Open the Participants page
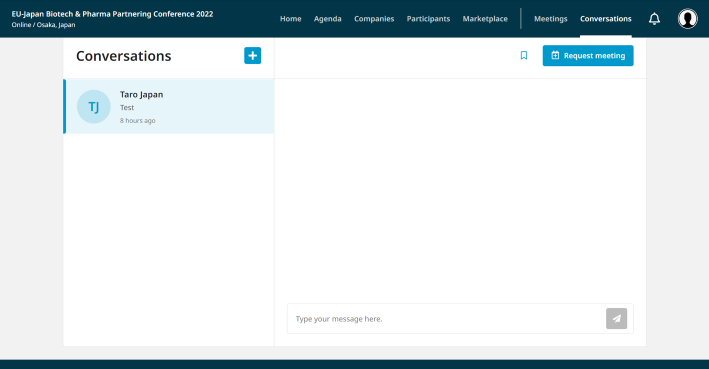The width and height of the screenshot is (709, 369). click(428, 19)
